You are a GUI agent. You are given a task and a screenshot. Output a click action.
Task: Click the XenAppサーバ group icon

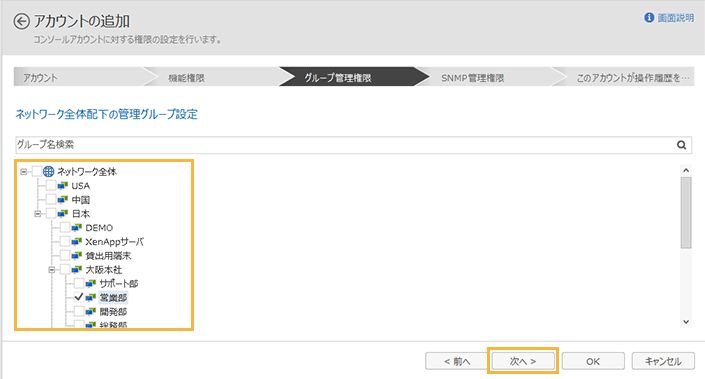(x=76, y=241)
